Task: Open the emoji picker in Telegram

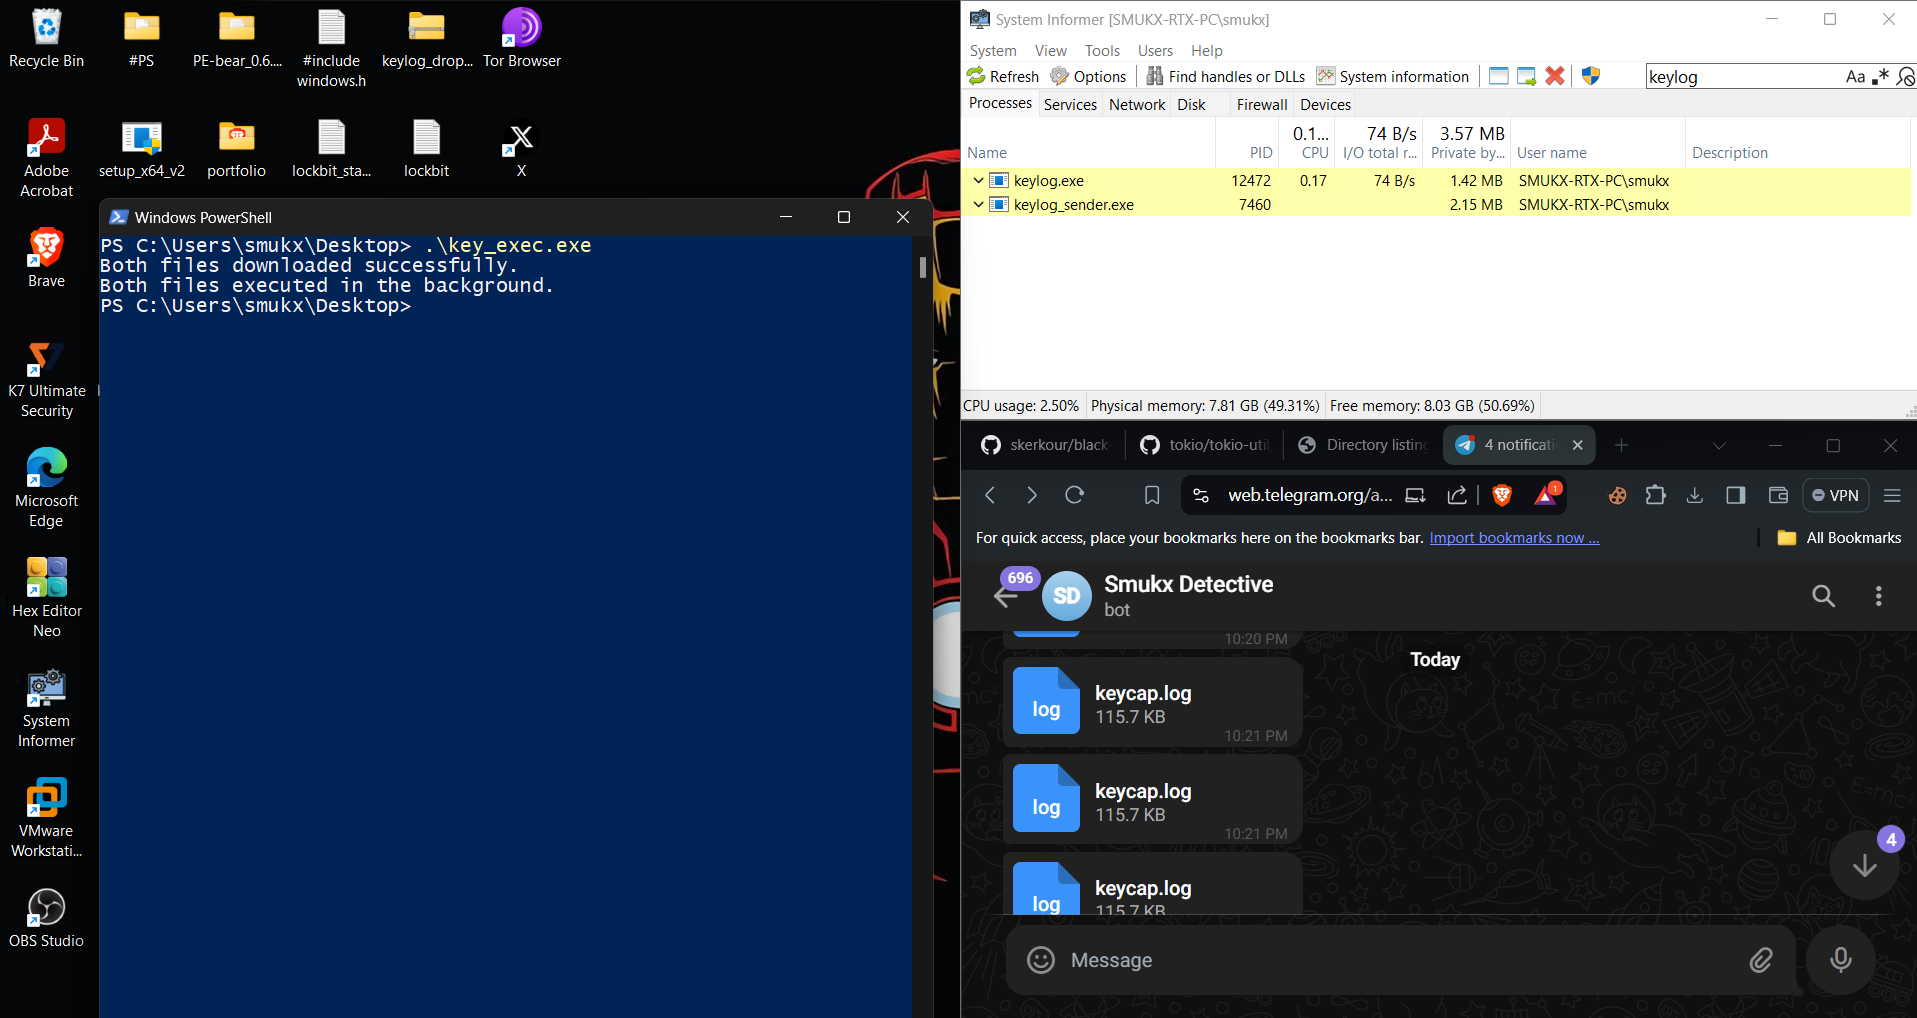Action: point(1041,960)
